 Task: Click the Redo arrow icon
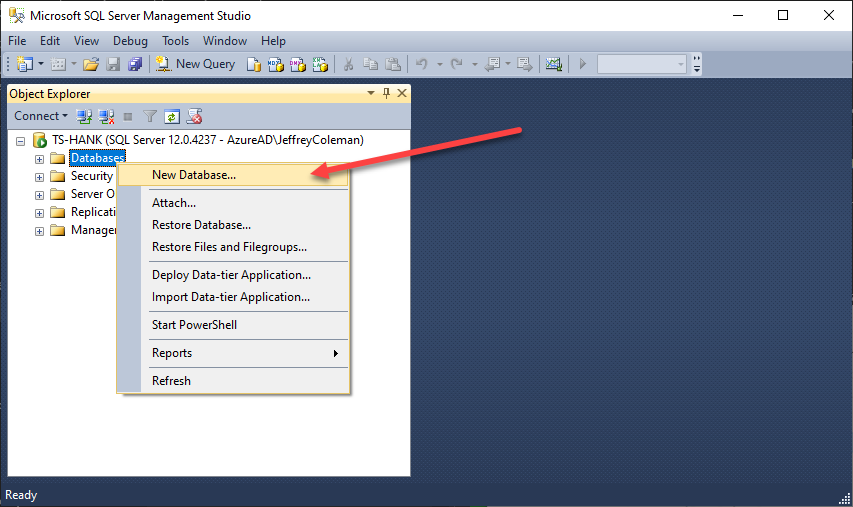pos(457,64)
